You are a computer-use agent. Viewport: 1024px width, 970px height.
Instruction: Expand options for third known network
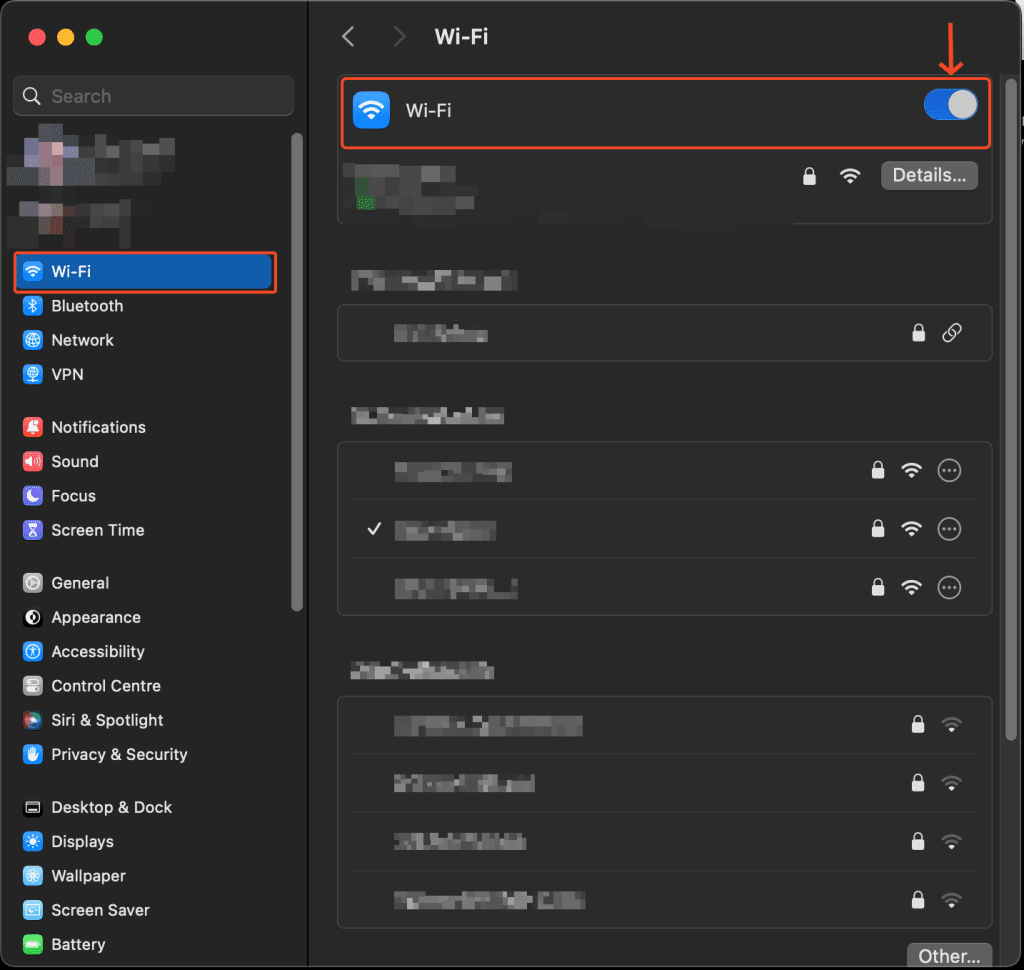[949, 587]
